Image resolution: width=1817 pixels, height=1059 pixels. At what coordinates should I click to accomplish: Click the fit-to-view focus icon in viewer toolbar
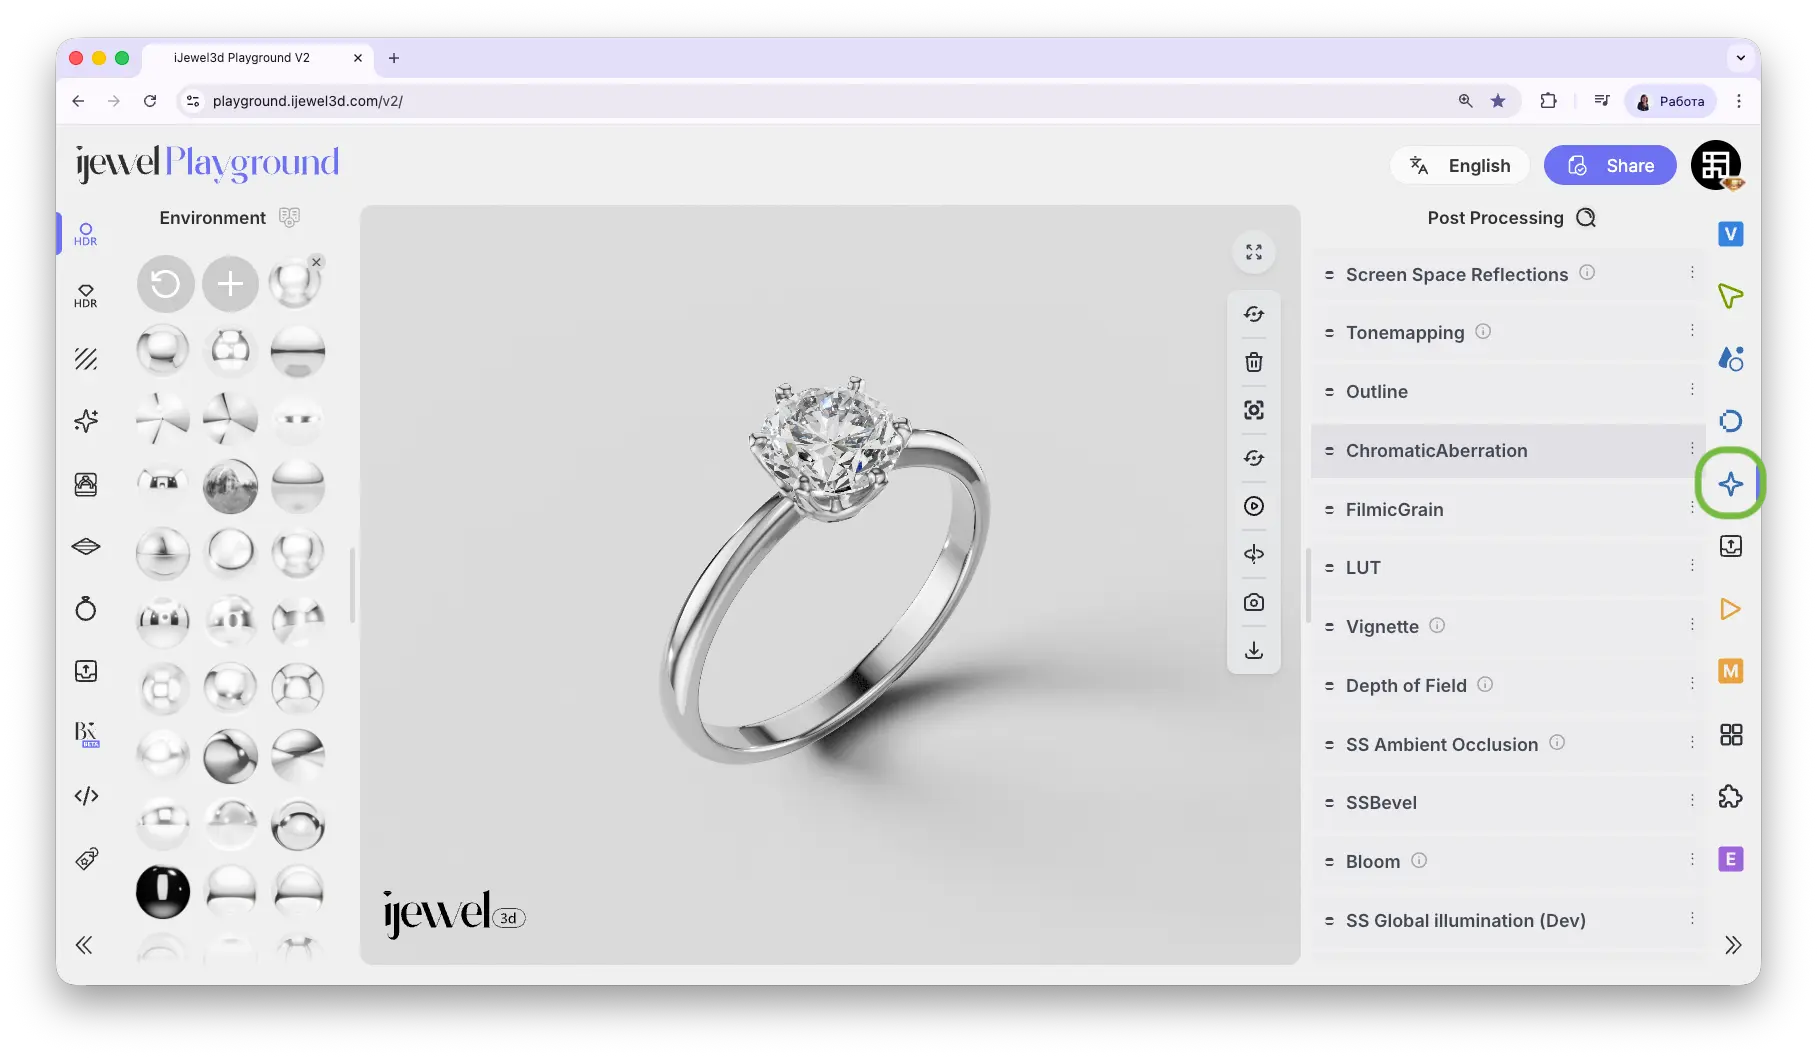pos(1254,410)
